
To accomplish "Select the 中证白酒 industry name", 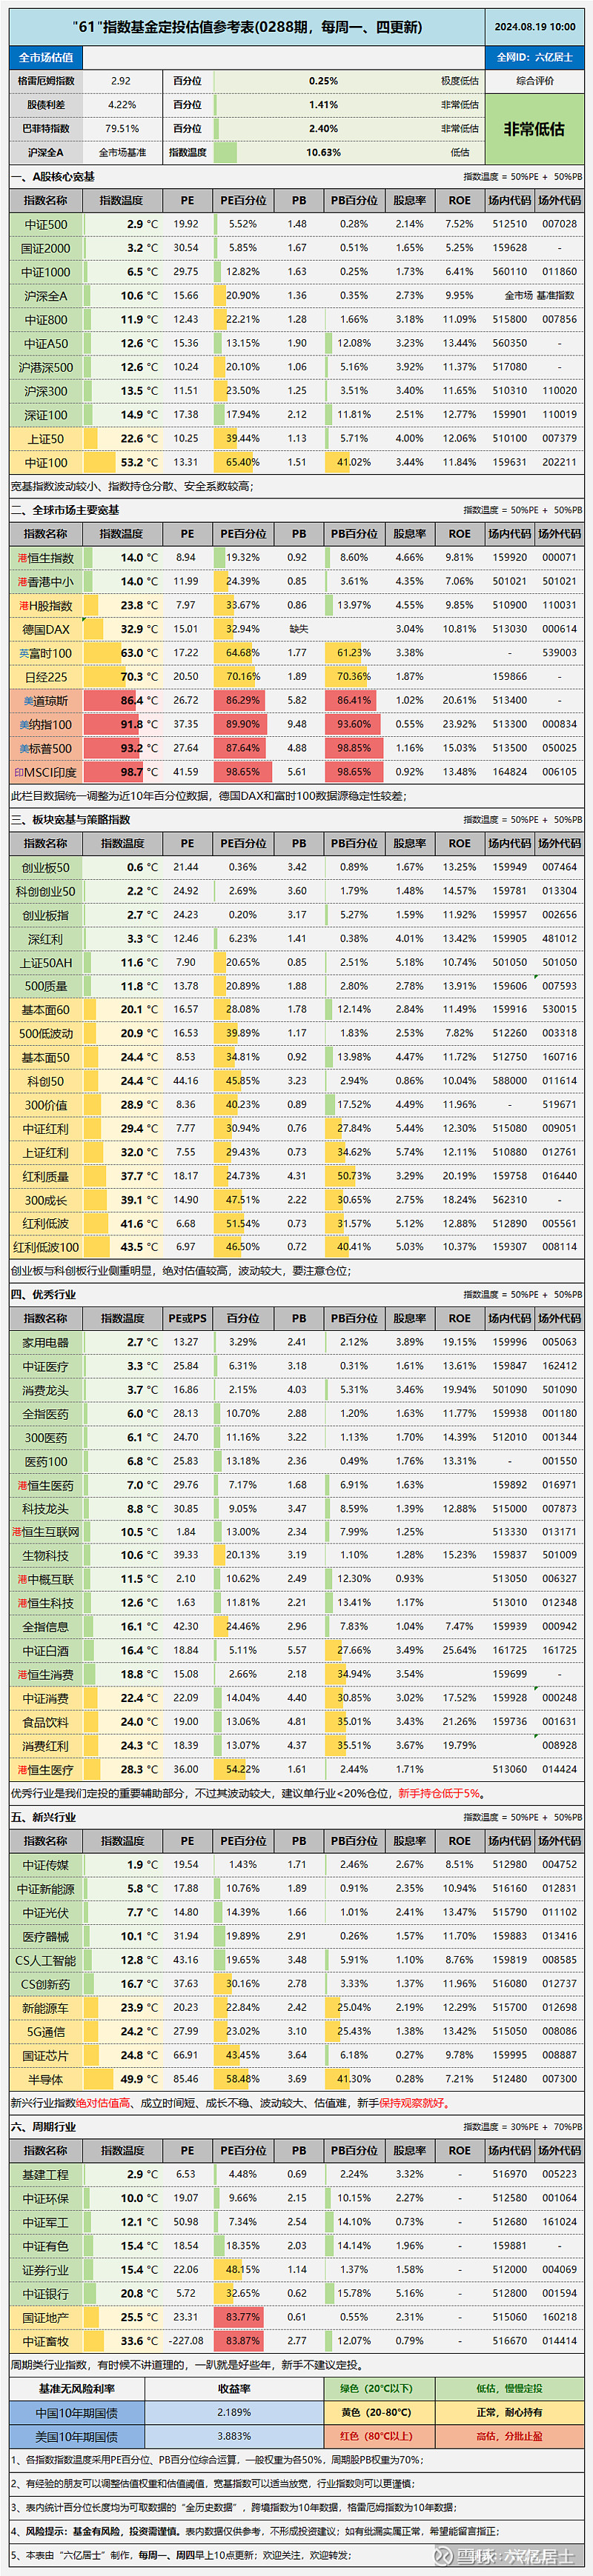I will point(46,1650).
